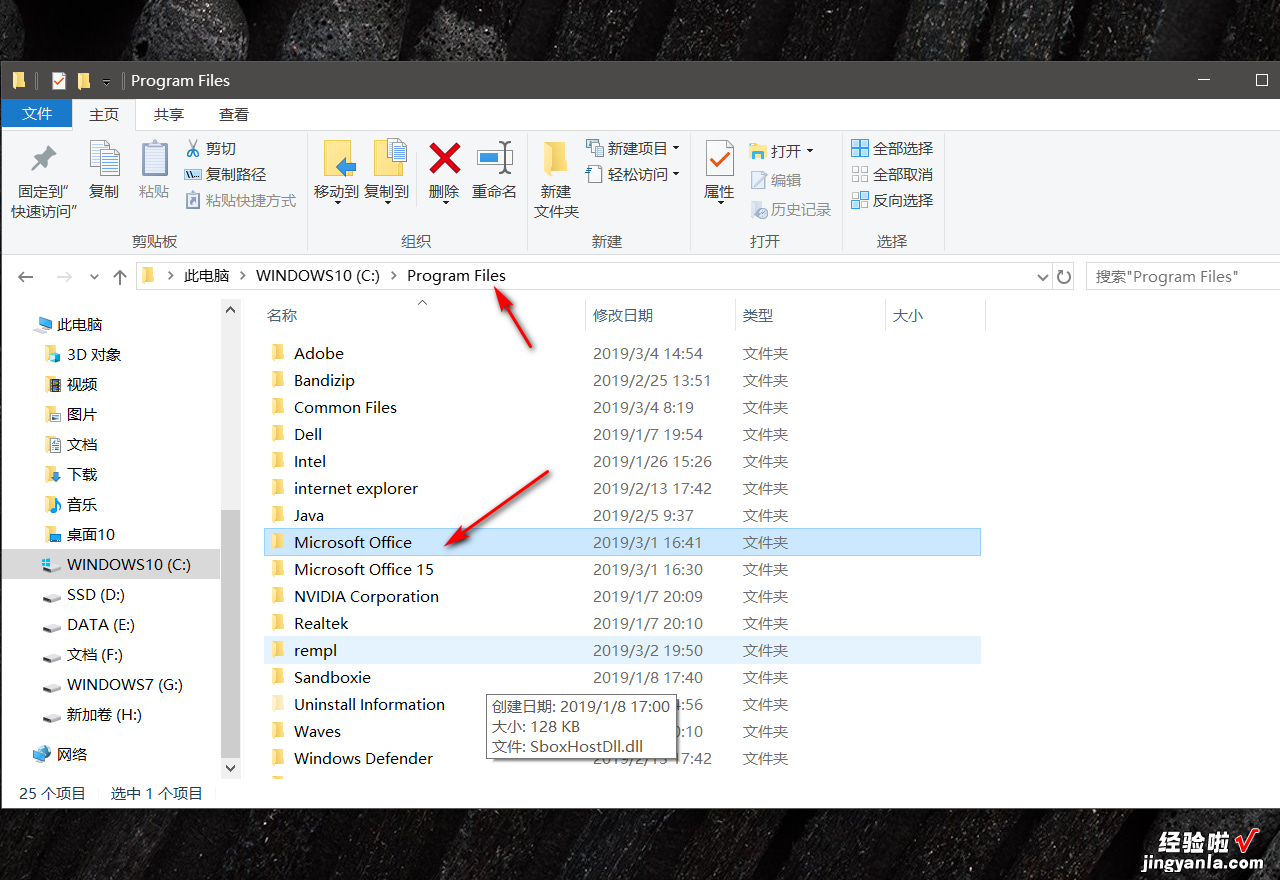The height and width of the screenshot is (880, 1280).
Task: Create New folder (新建文件夹)
Action: tap(556, 180)
